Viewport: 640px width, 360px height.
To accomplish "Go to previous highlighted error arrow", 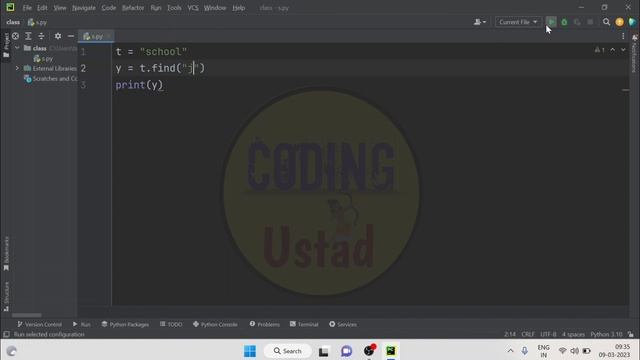I will (x=613, y=50).
